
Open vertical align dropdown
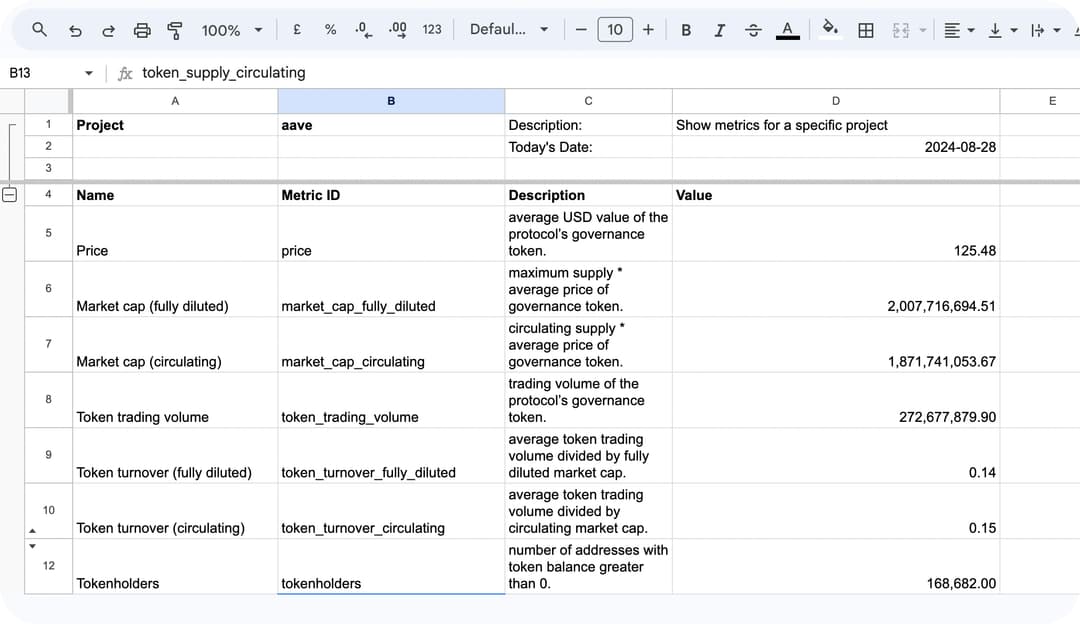pos(1003,30)
